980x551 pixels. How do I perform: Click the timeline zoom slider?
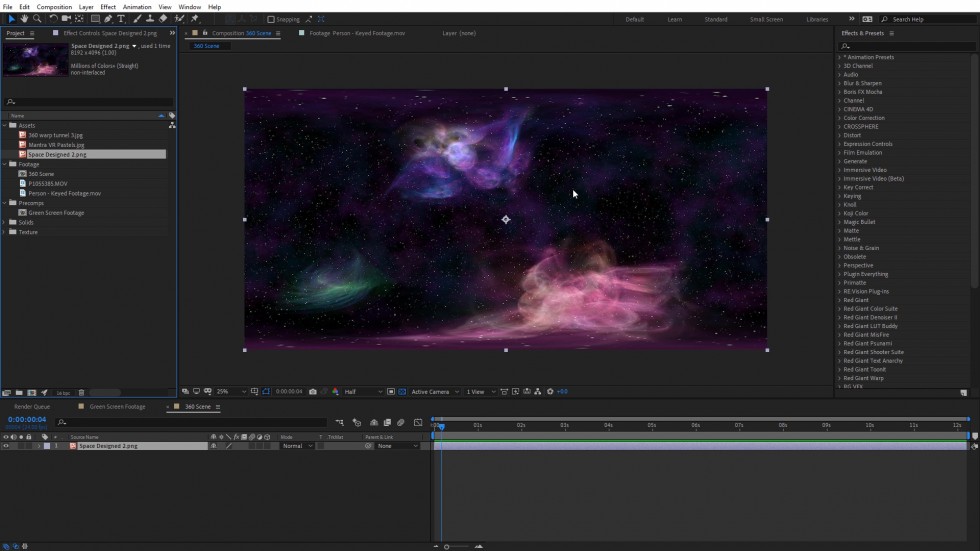(x=447, y=546)
